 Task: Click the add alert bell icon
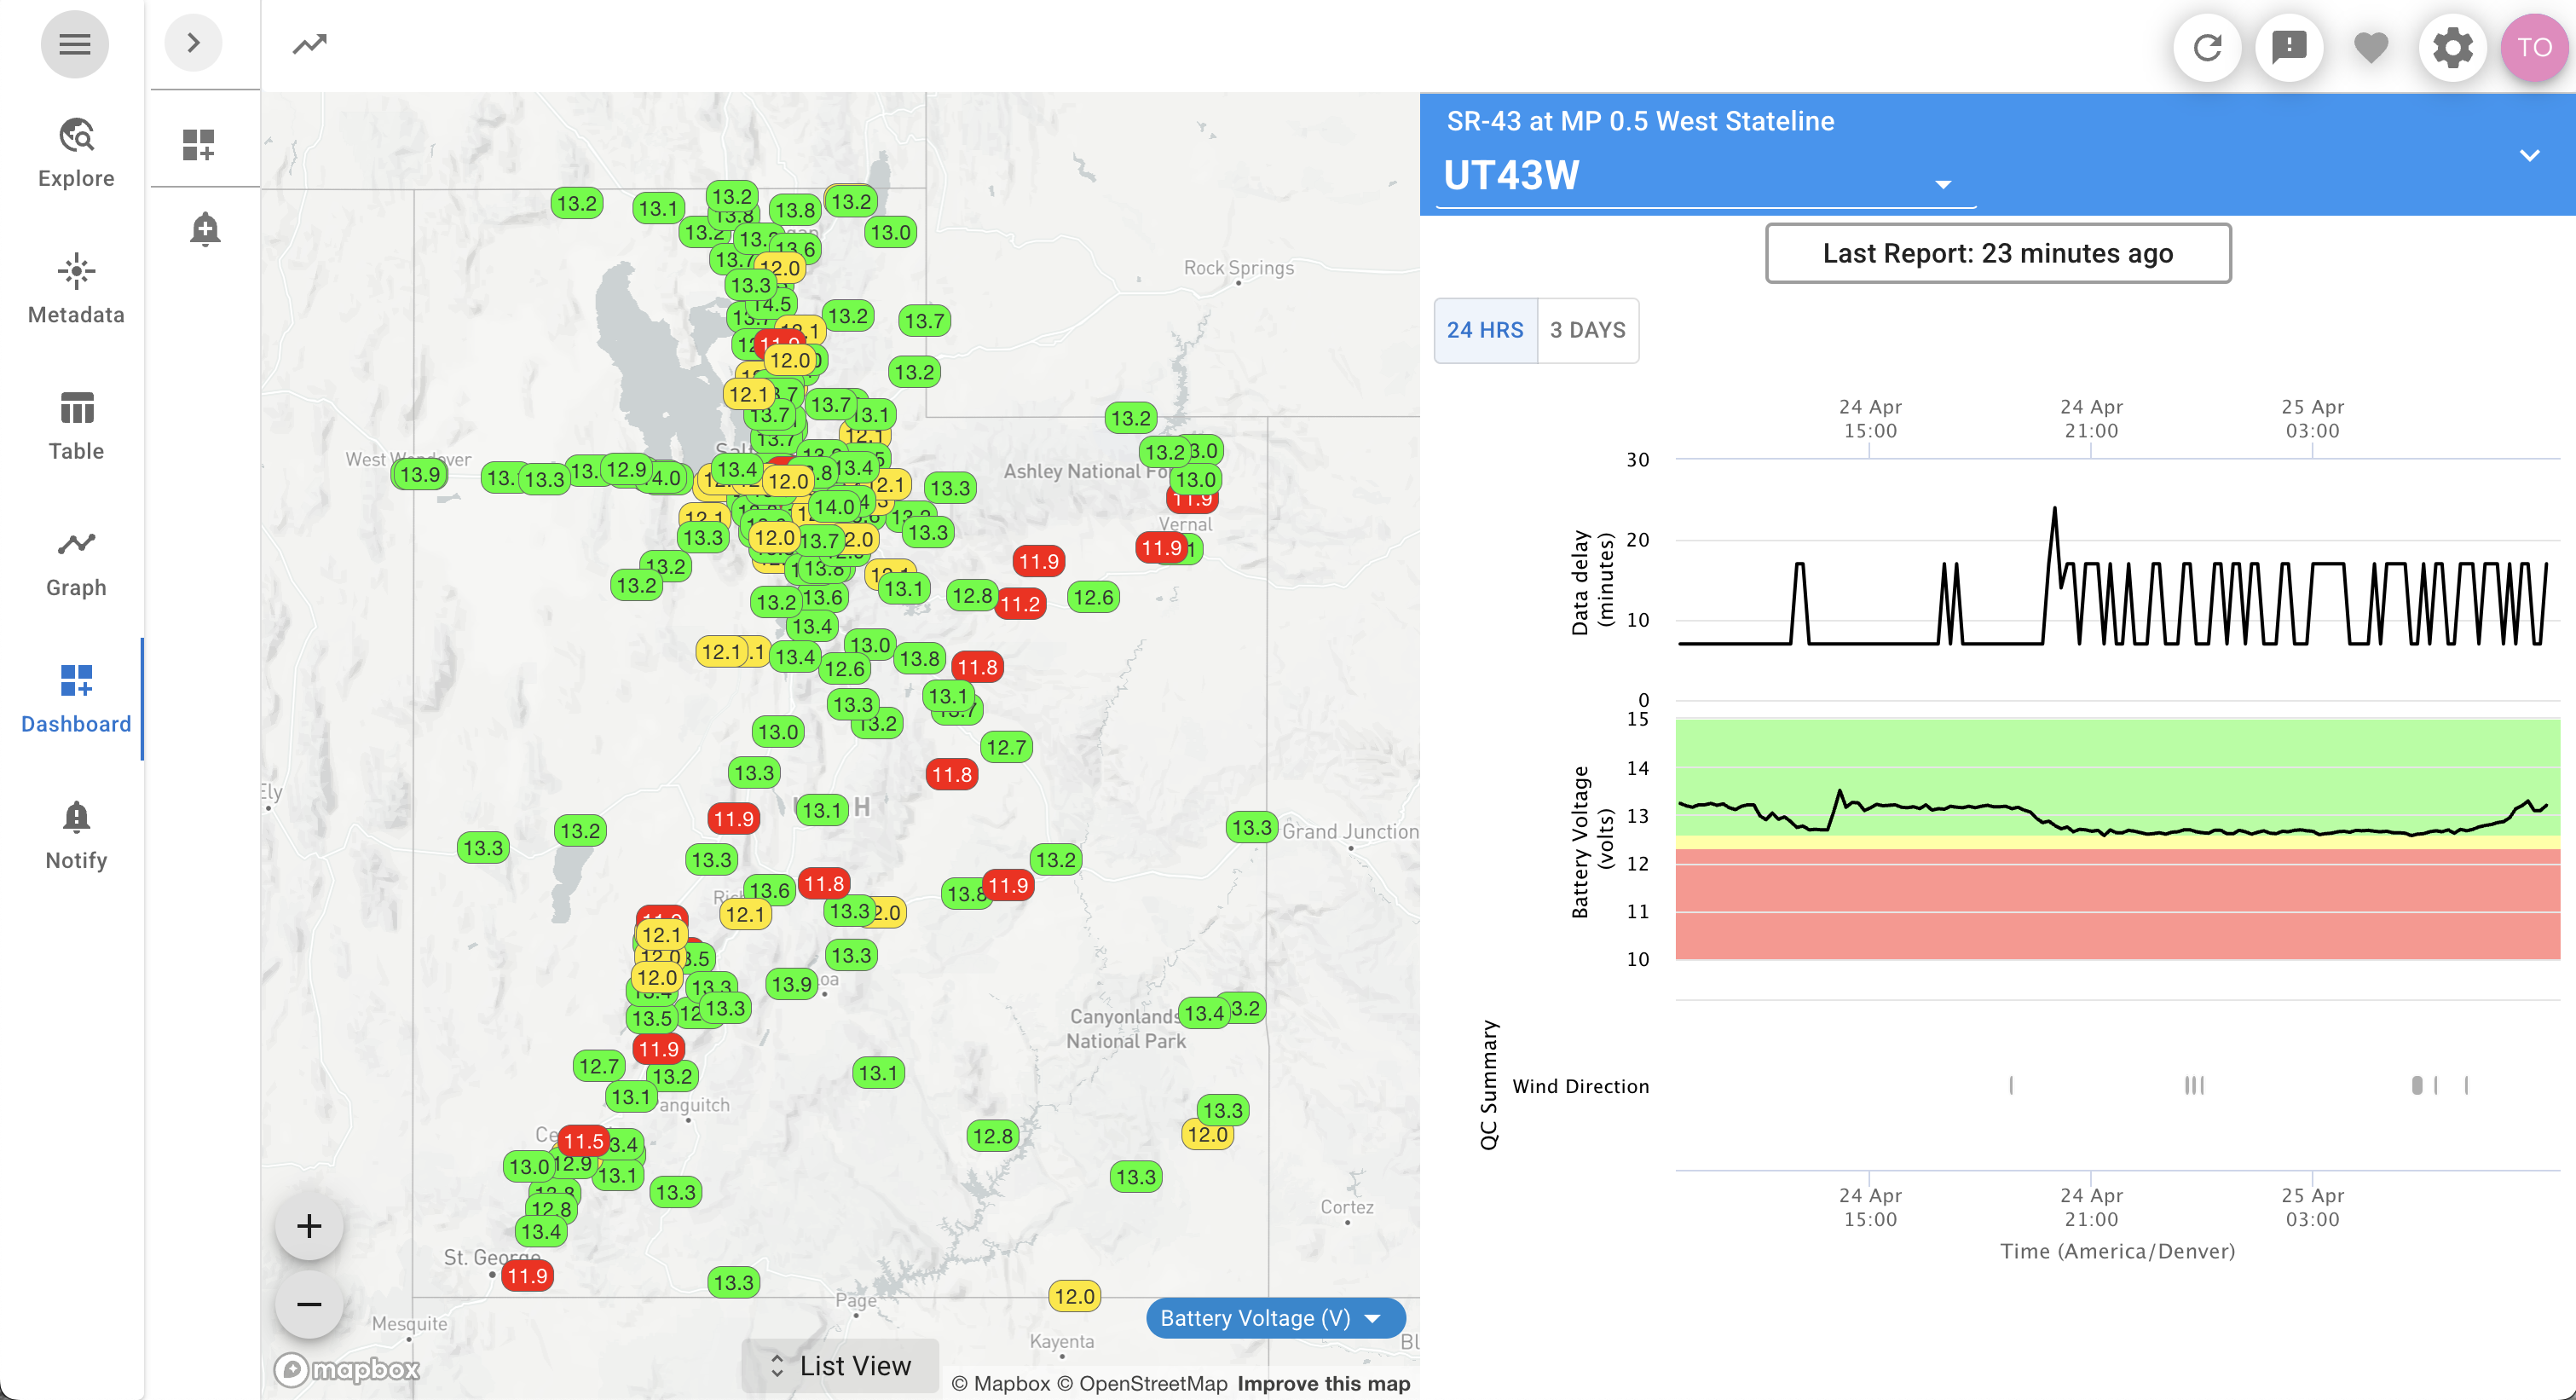point(205,229)
